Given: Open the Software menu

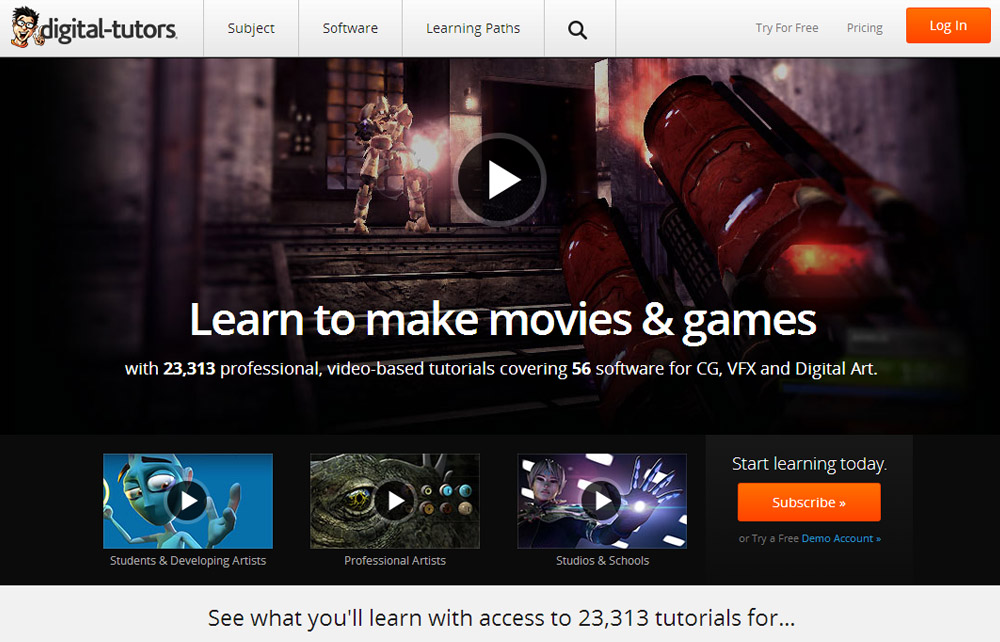Looking at the screenshot, I should (x=350, y=28).
